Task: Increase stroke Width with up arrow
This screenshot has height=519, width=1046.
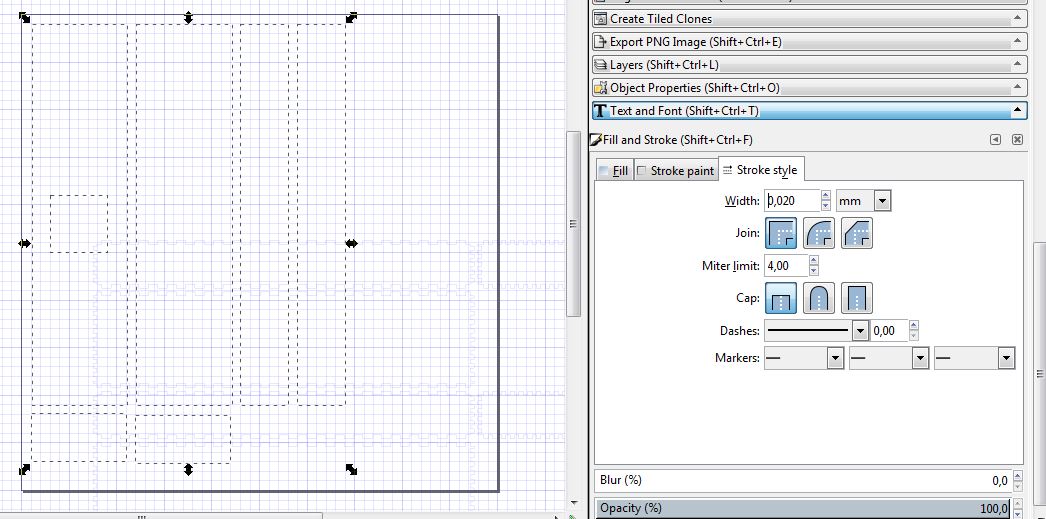Action: coord(825,196)
